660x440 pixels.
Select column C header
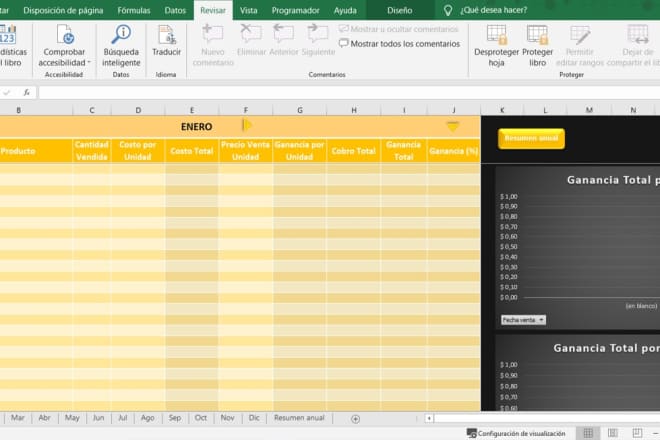click(92, 110)
